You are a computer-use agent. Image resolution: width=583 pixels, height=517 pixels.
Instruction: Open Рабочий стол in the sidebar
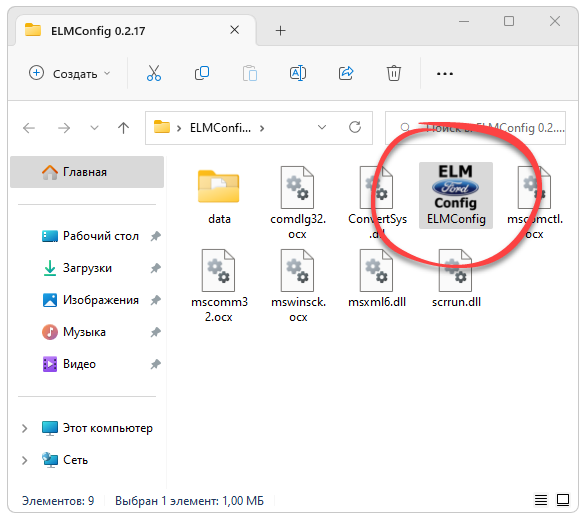click(91, 236)
